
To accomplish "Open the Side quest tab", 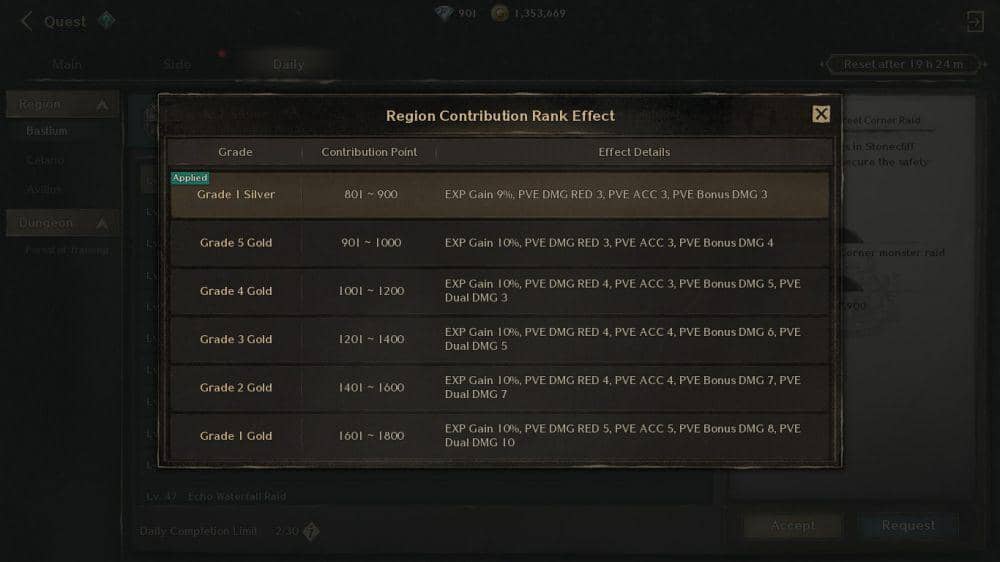I will click(177, 64).
